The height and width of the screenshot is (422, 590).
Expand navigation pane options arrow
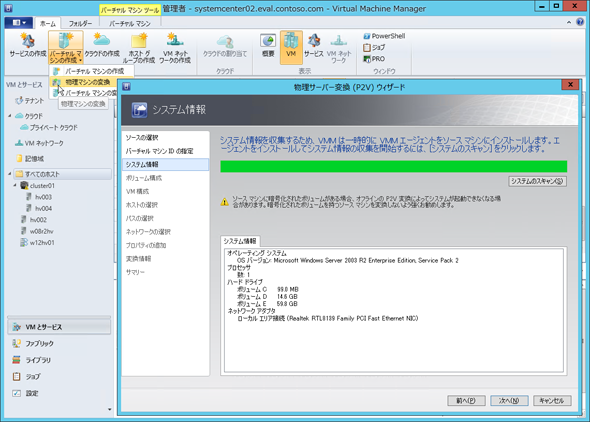coord(109,410)
